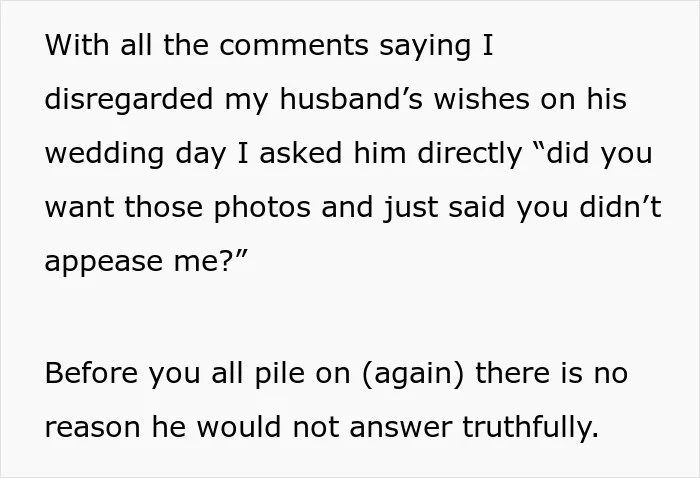Image resolution: width=700 pixels, height=478 pixels.
Task: Click the word "asked"
Action: [x=300, y=153]
